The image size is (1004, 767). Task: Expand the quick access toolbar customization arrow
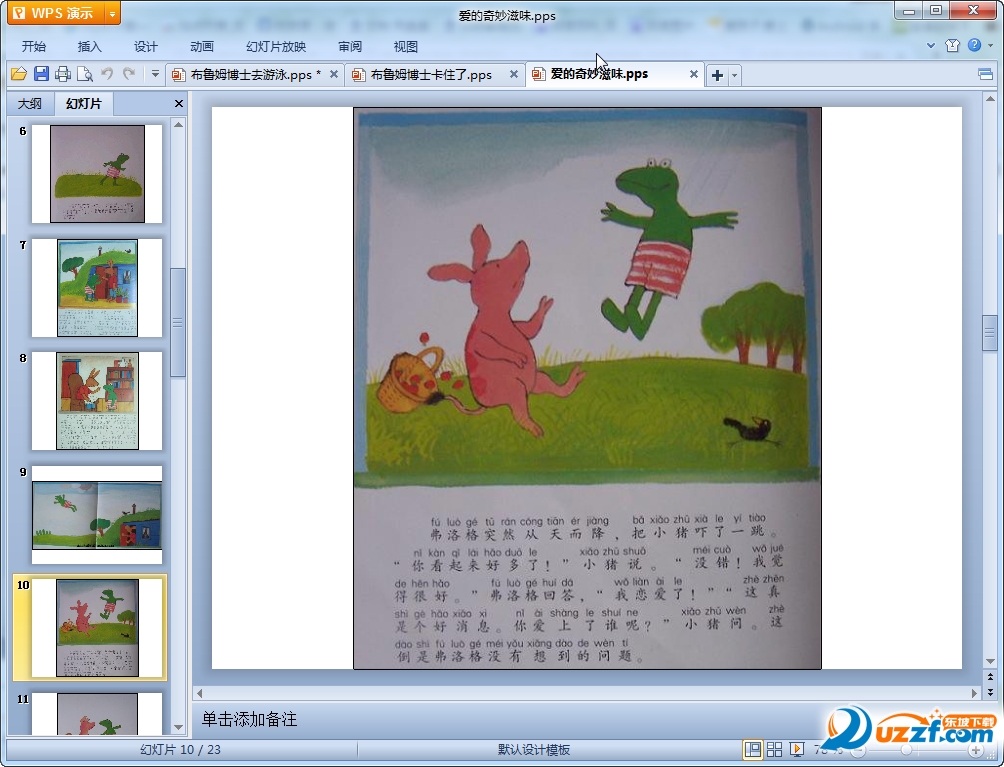coord(155,74)
